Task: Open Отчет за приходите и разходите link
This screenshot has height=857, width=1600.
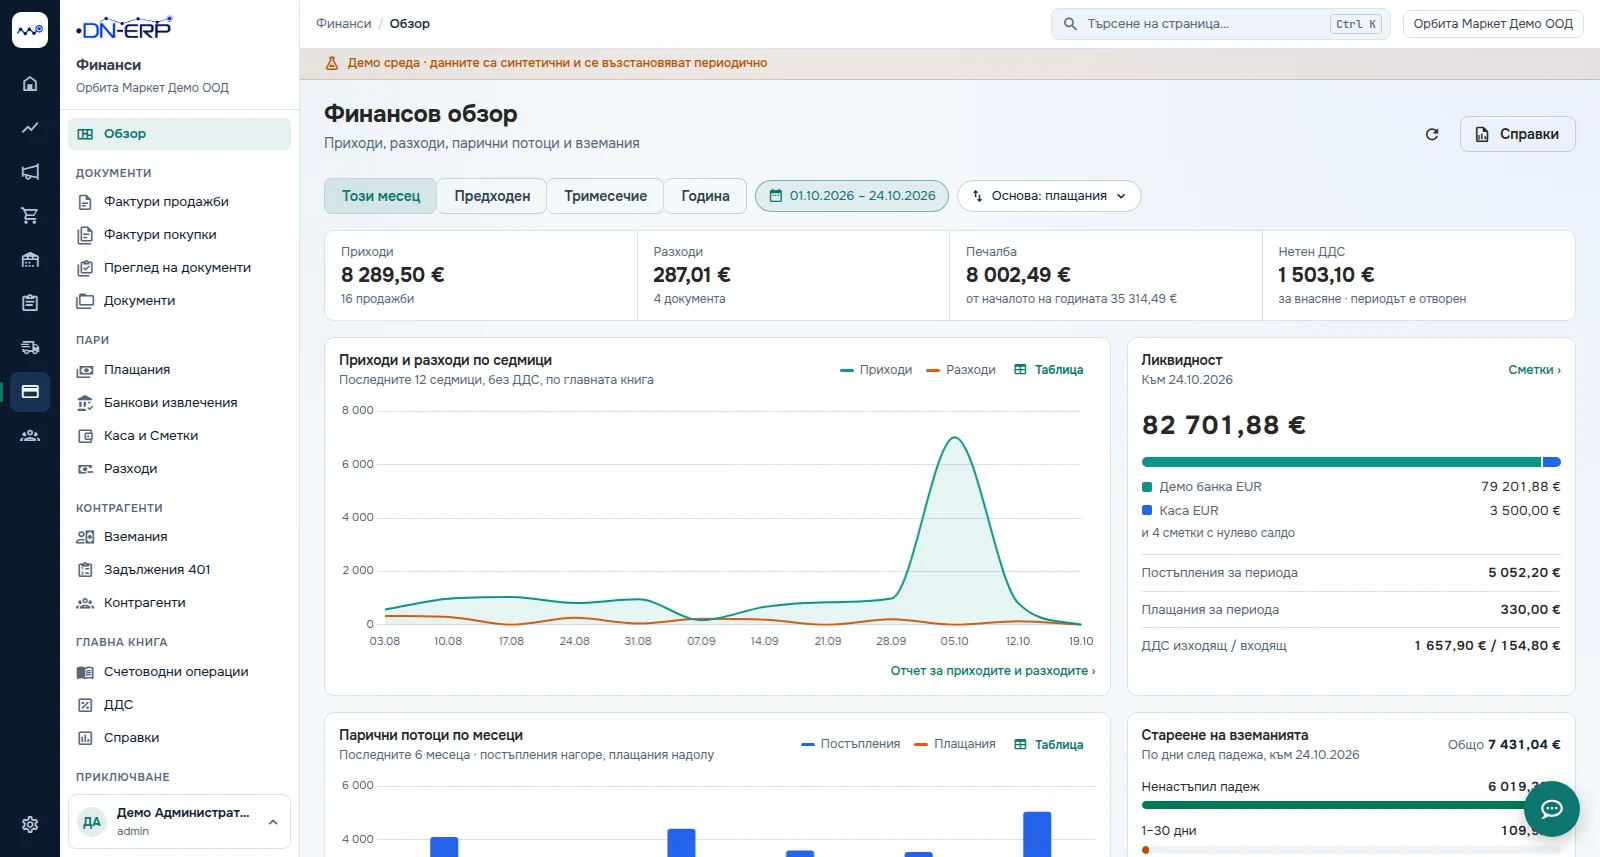Action: [993, 671]
